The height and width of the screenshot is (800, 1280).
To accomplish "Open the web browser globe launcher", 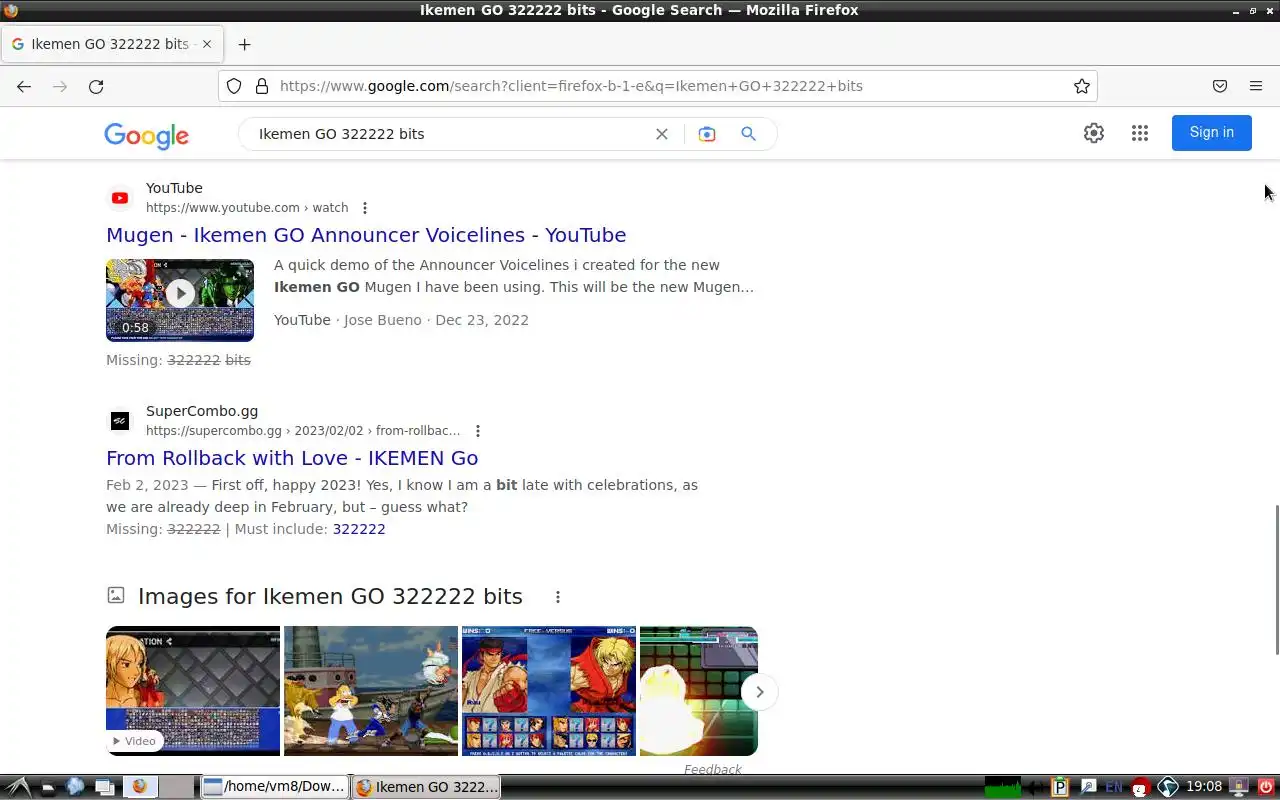I will point(75,787).
